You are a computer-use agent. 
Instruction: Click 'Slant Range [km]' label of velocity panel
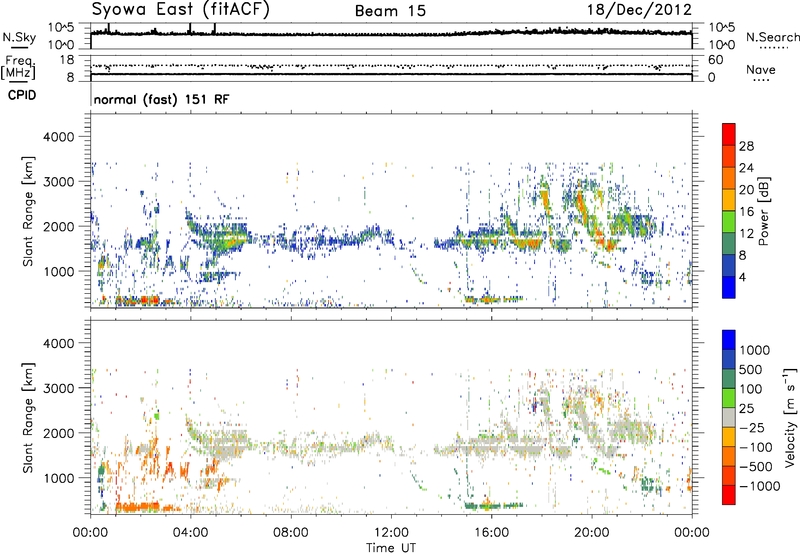[x=28, y=417]
